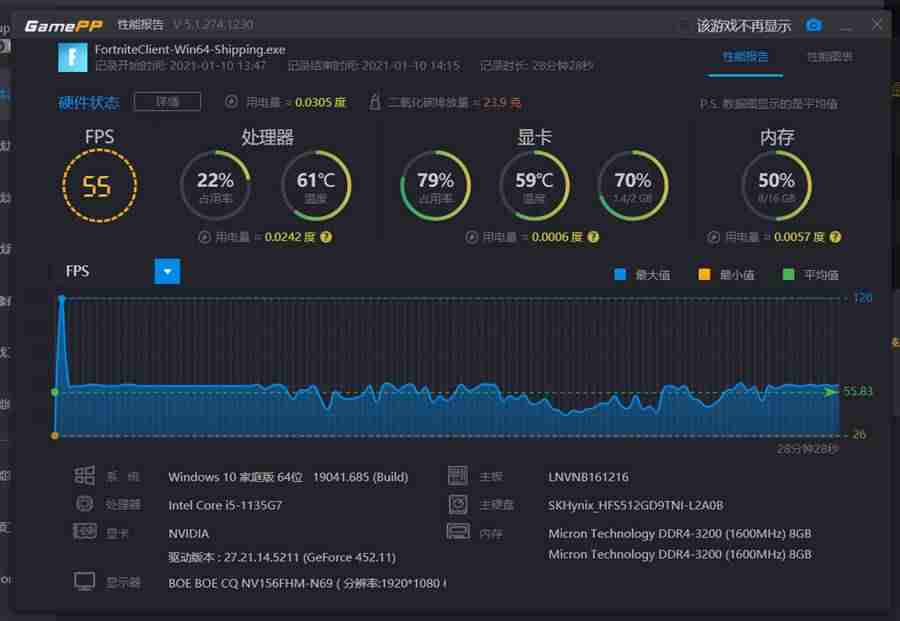Click the monitor display icon in the info list
The height and width of the screenshot is (621, 900).
84,581
